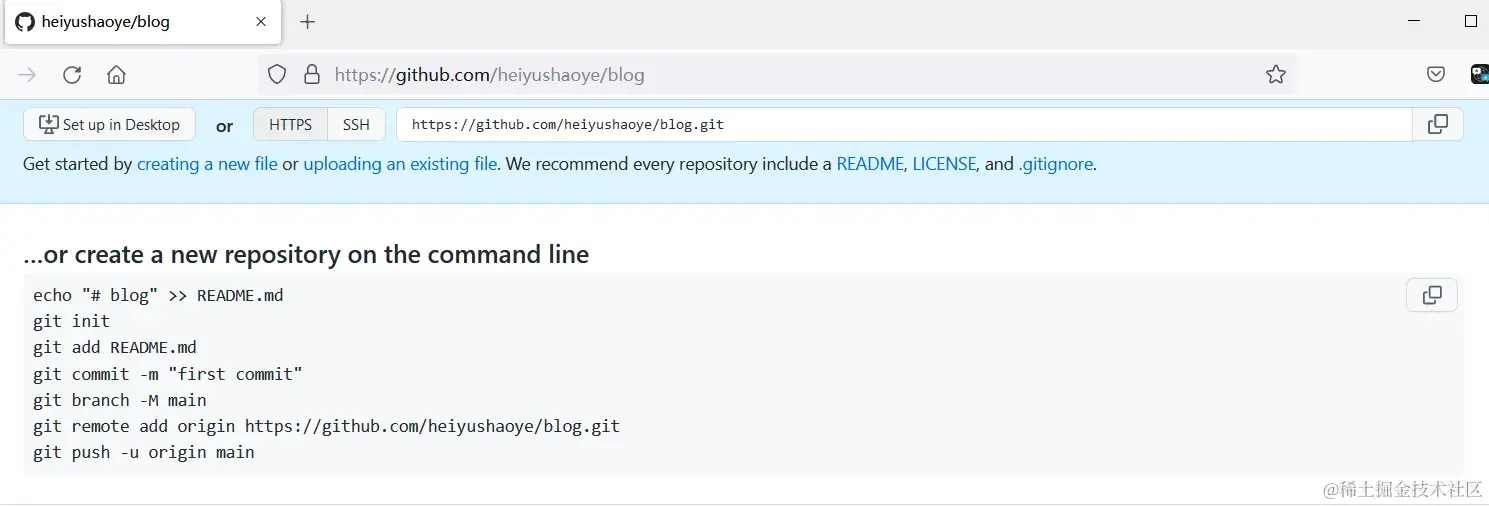
Task: Click the forward navigation arrow
Action: point(28,75)
